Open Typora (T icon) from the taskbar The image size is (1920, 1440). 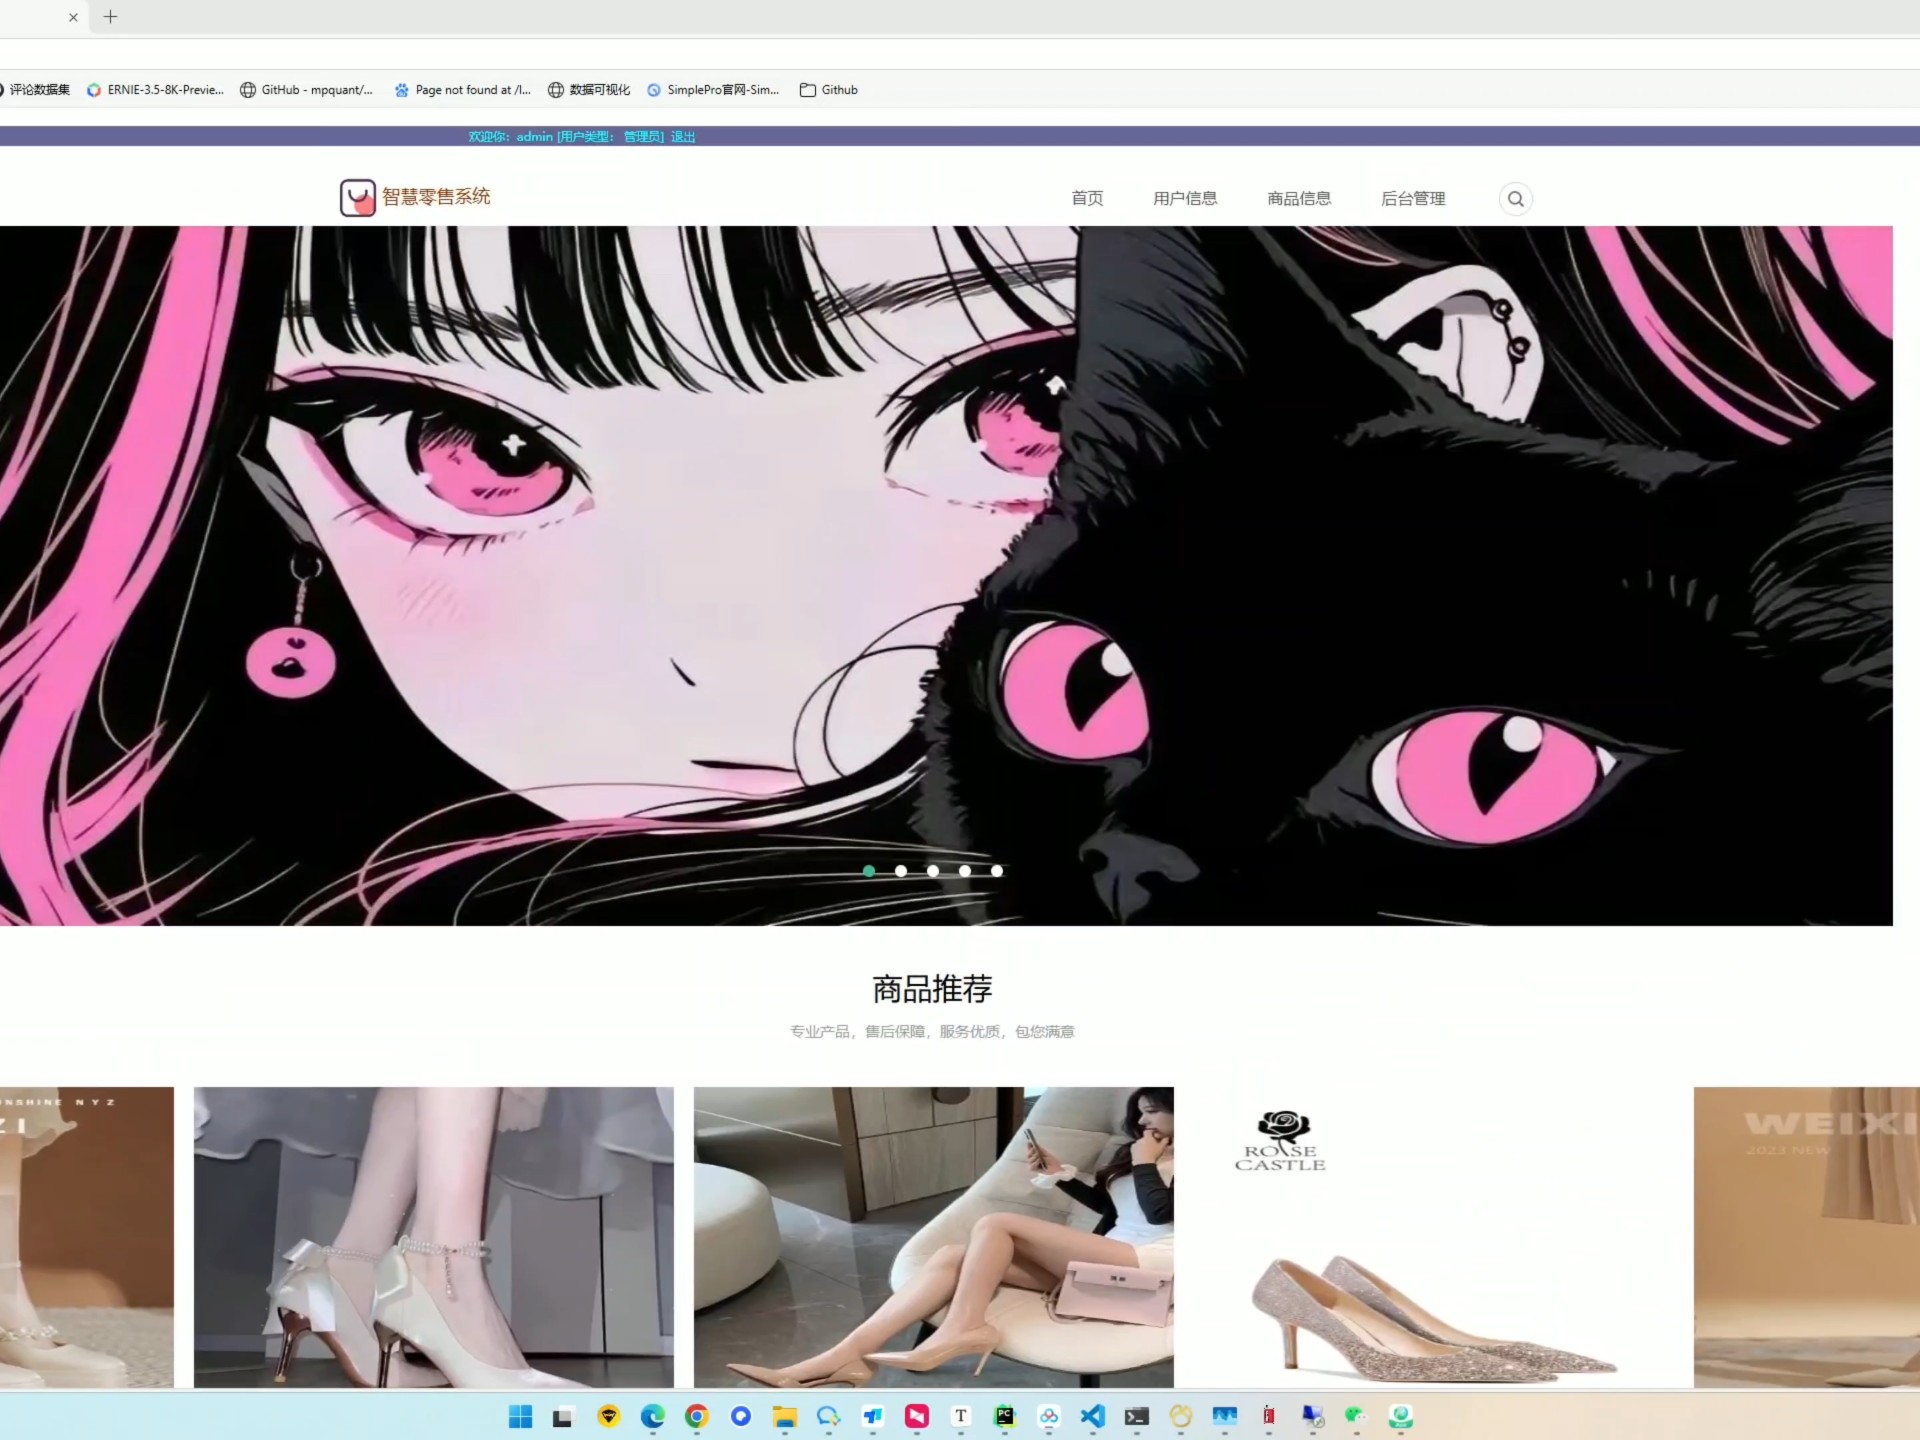click(x=961, y=1416)
